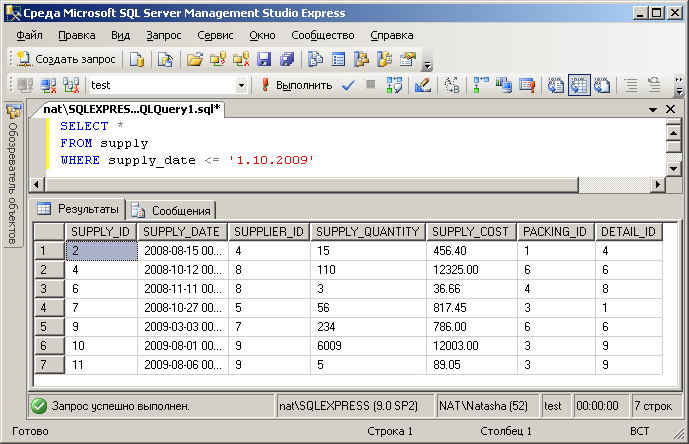The width and height of the screenshot is (689, 444).
Task: Click the Open File folder icon
Action: [195, 59]
